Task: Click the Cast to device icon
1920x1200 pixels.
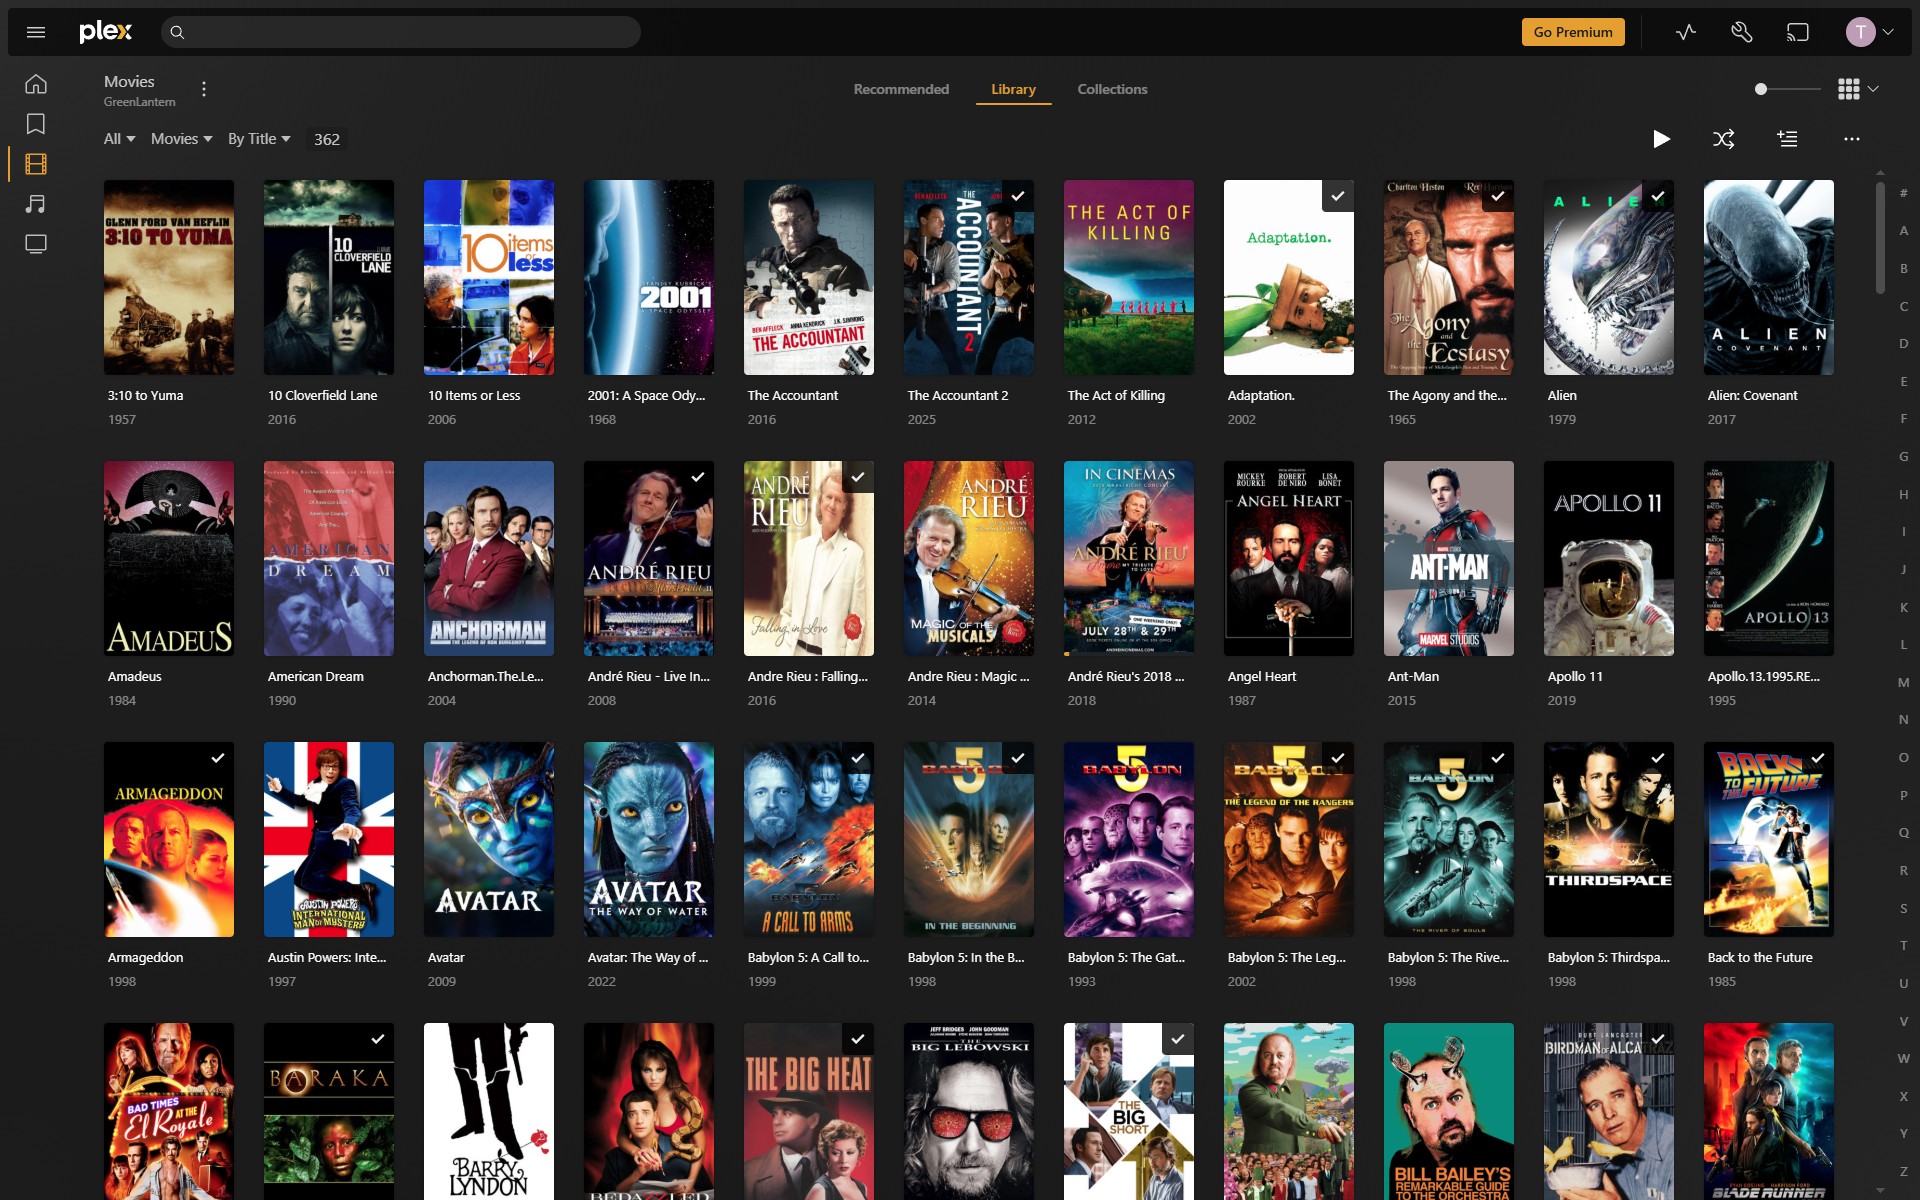Action: 1798,32
